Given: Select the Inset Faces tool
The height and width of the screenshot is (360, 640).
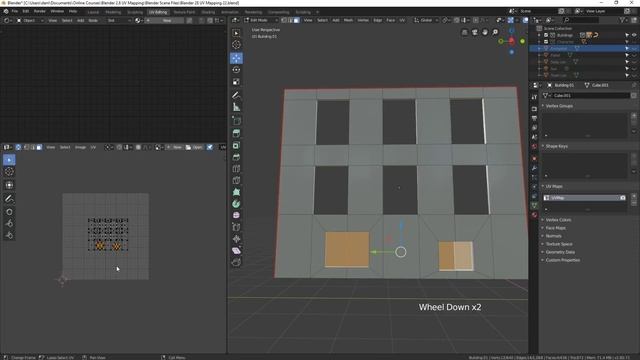Looking at the screenshot, I should pyautogui.click(x=236, y=145).
